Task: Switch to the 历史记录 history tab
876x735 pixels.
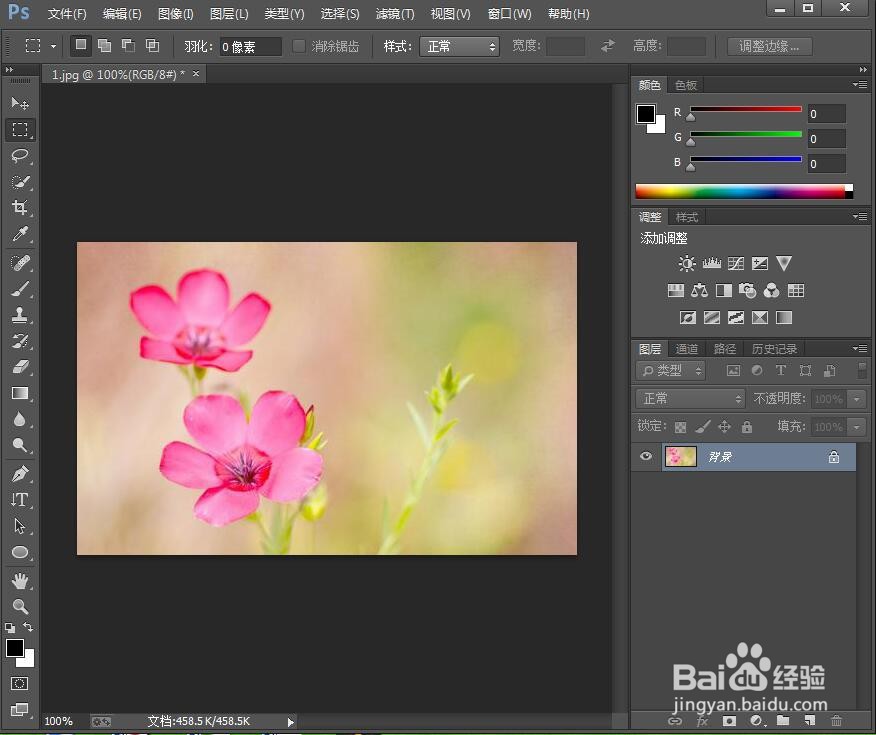Action: [774, 349]
